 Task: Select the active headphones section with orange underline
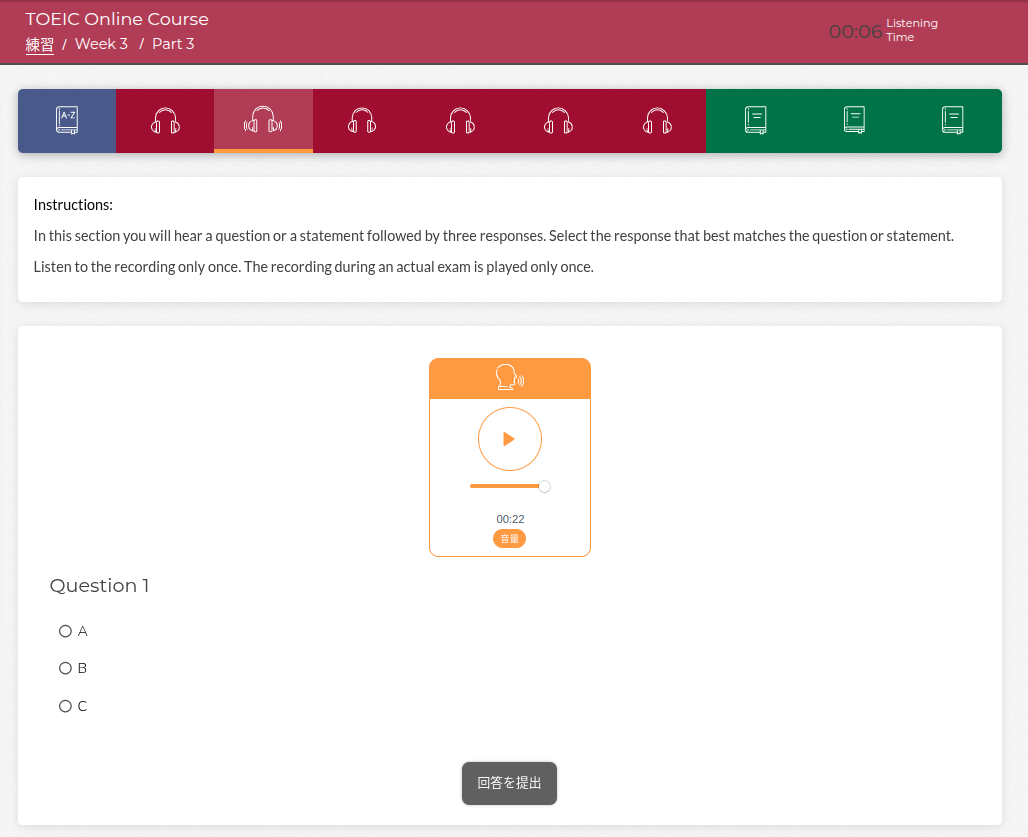tap(263, 121)
